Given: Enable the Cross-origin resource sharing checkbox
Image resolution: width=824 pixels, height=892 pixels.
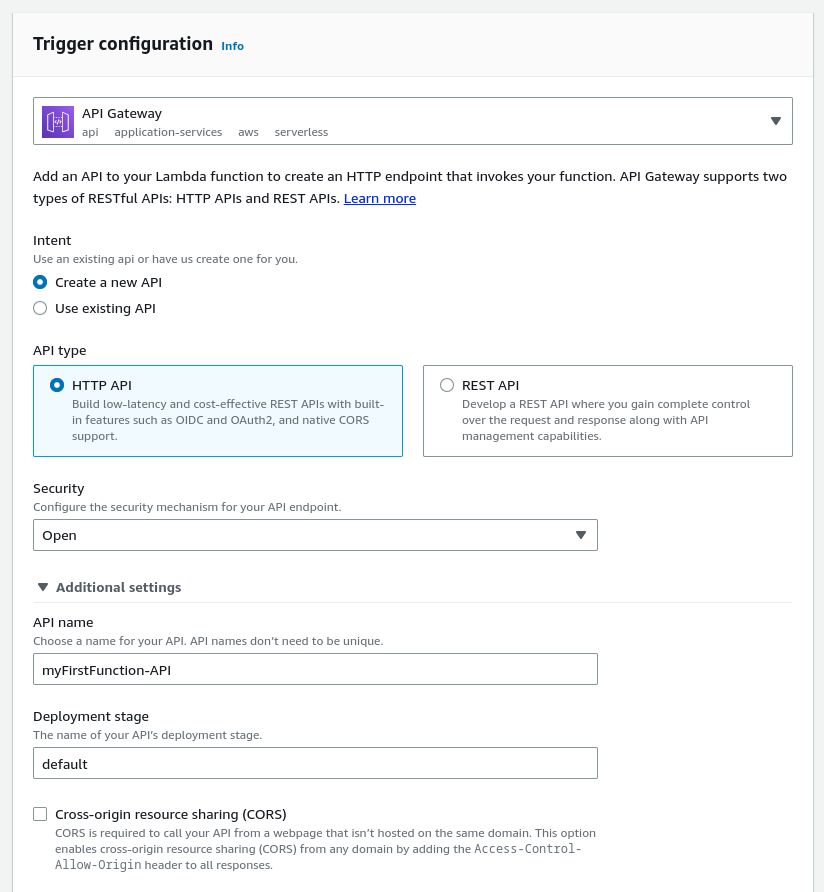Looking at the screenshot, I should coord(40,814).
